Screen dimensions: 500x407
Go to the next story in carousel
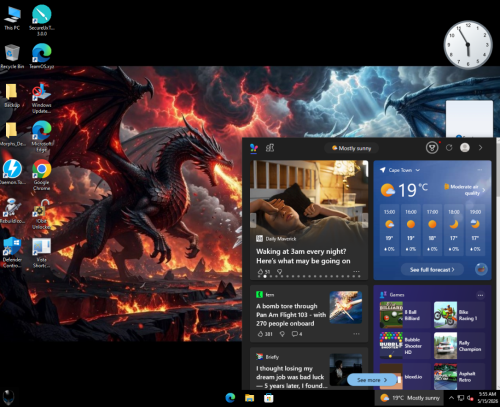click(365, 220)
